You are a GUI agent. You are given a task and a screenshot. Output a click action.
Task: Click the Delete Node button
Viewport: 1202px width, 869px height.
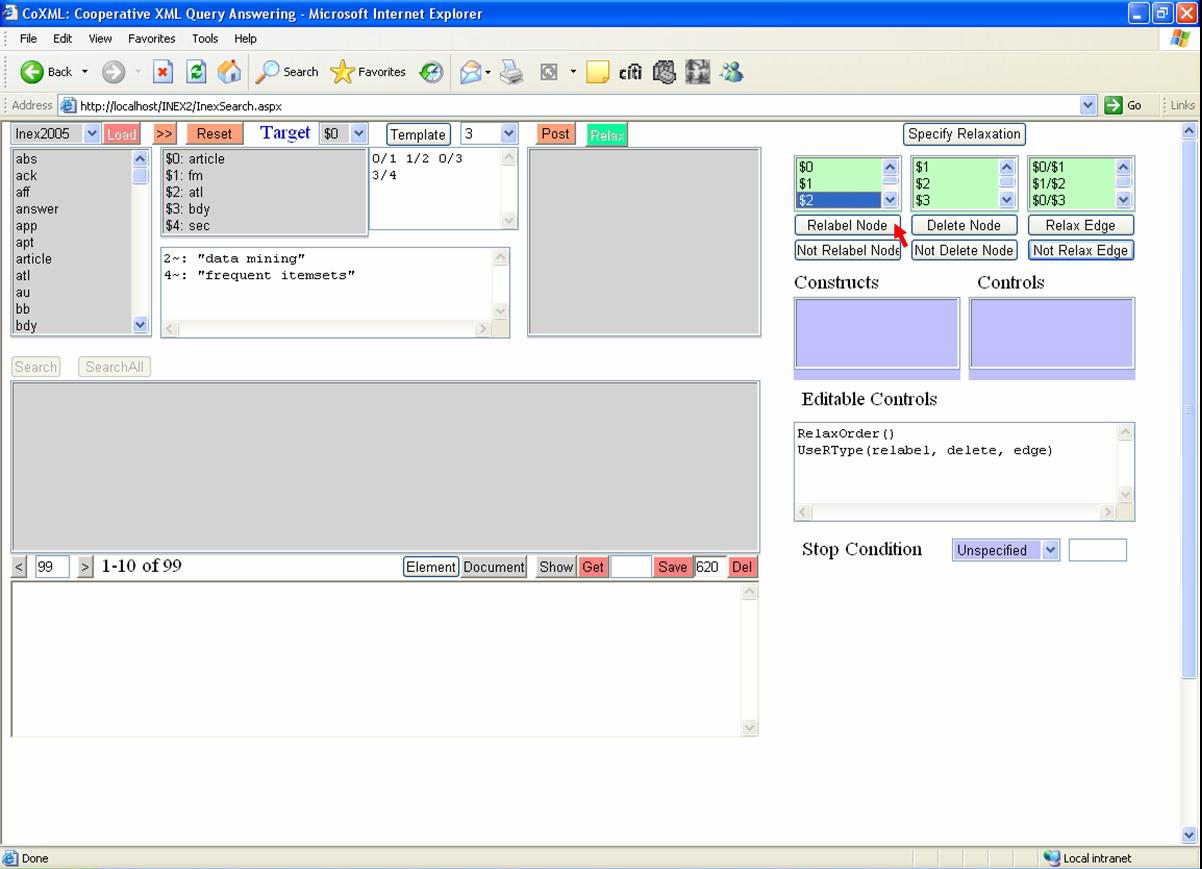click(964, 225)
